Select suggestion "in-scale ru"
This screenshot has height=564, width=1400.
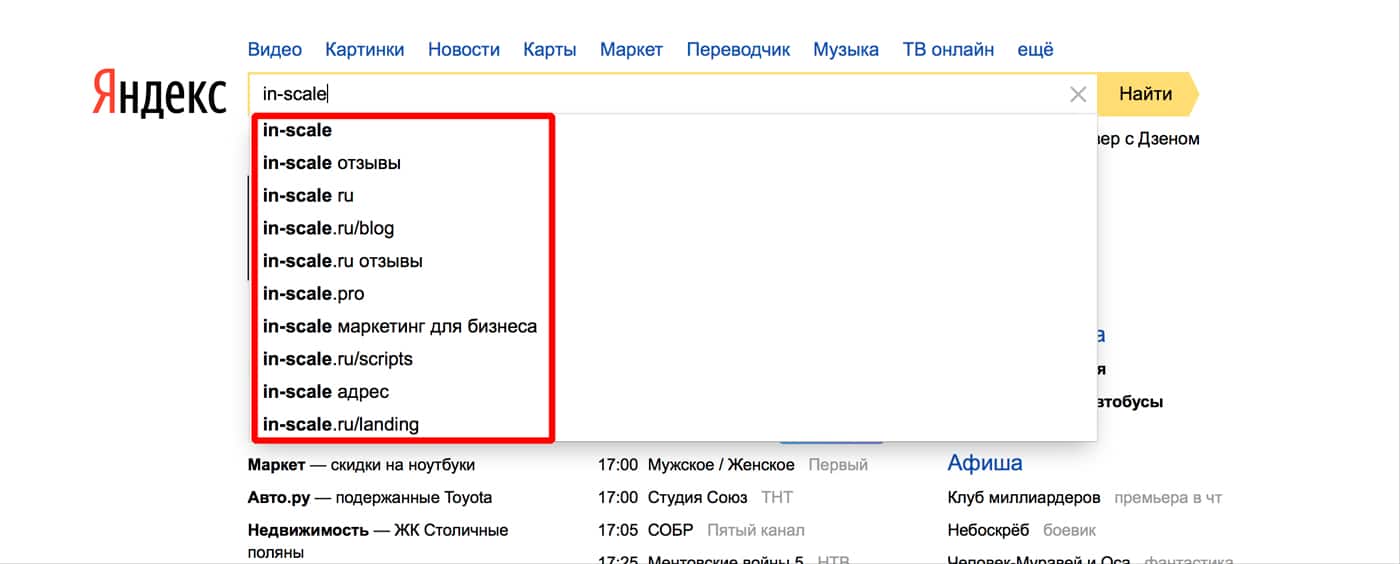pos(673,196)
